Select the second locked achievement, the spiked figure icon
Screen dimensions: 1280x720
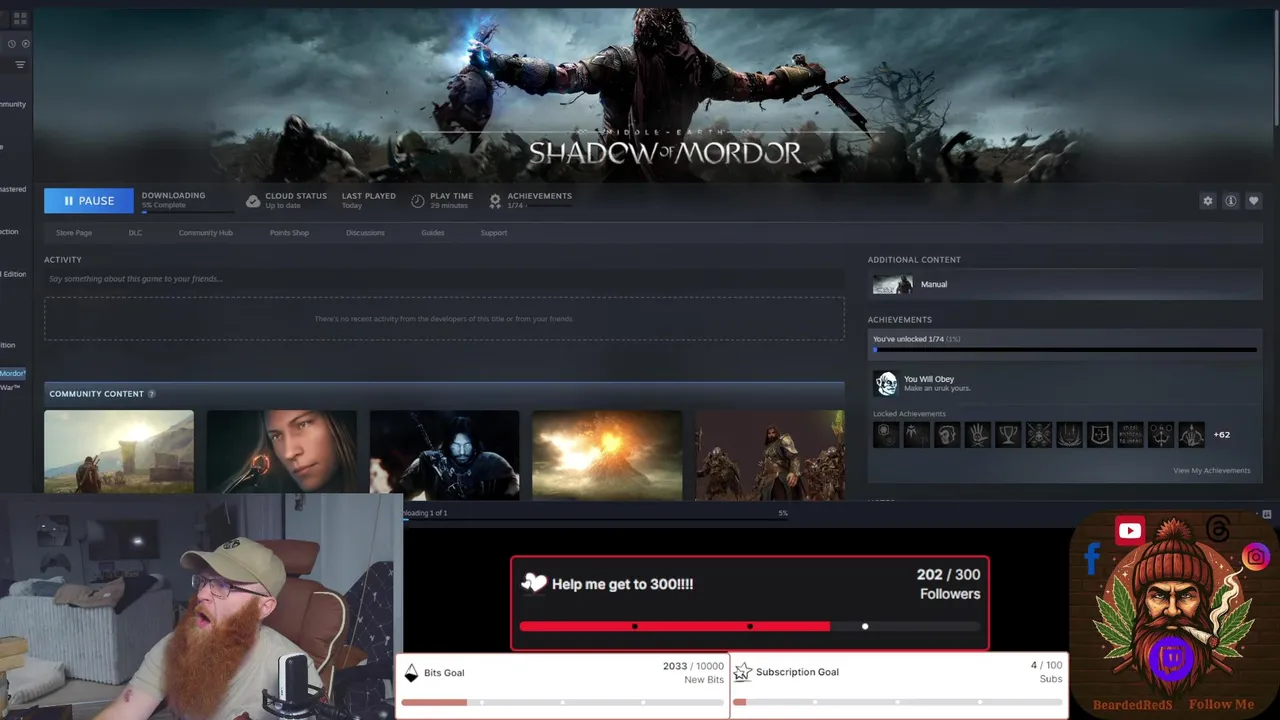916,435
